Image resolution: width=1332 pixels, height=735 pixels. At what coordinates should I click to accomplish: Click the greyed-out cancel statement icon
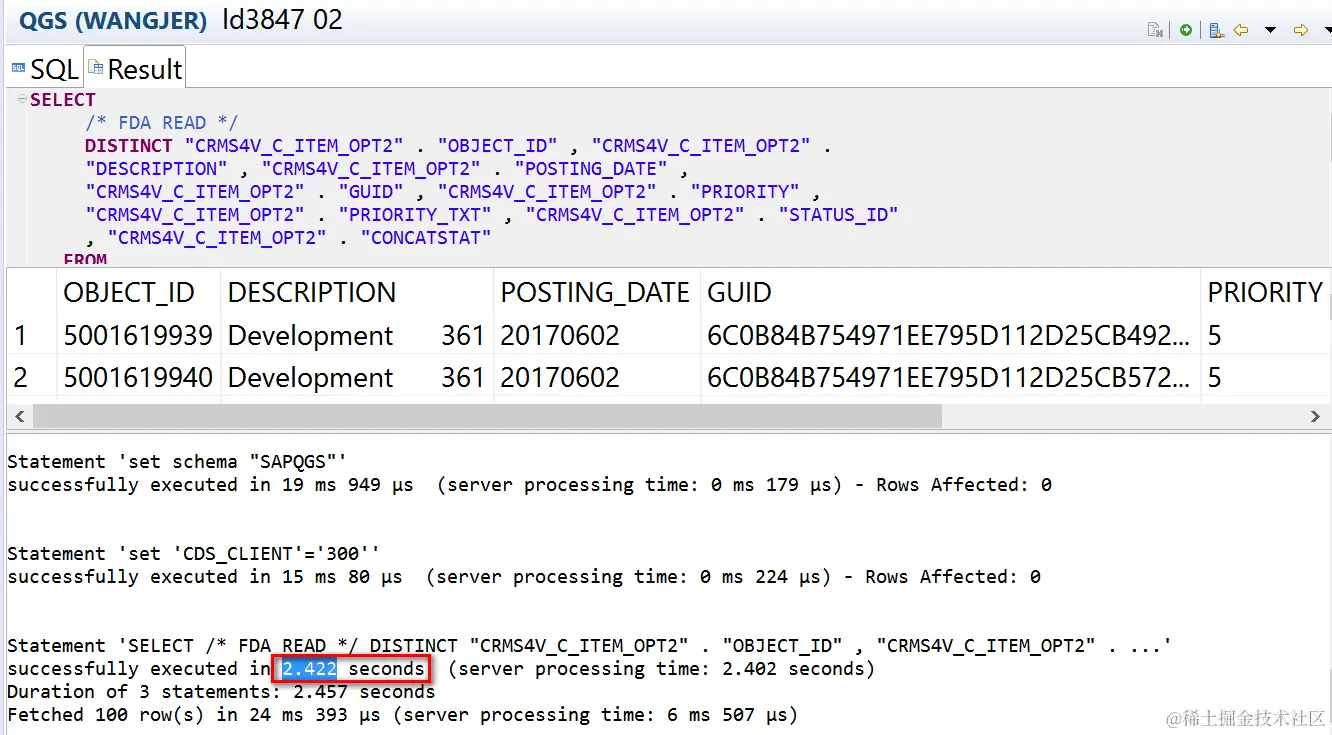(1155, 30)
